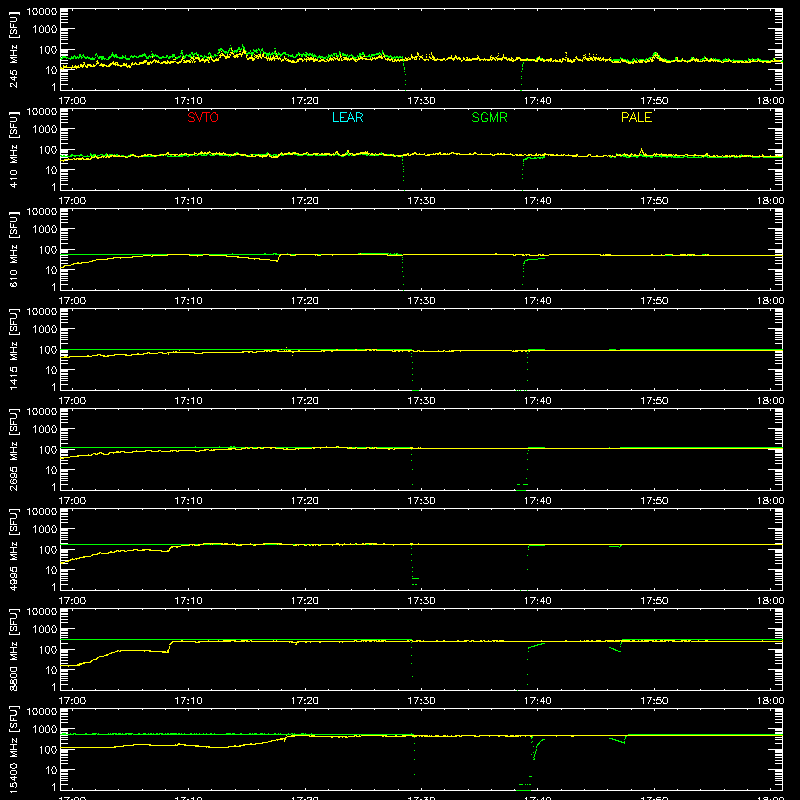Viewport: 800px width, 800px height.
Task: Click the 1000 y-axis value on 410 MHz panel
Action: click(45, 130)
